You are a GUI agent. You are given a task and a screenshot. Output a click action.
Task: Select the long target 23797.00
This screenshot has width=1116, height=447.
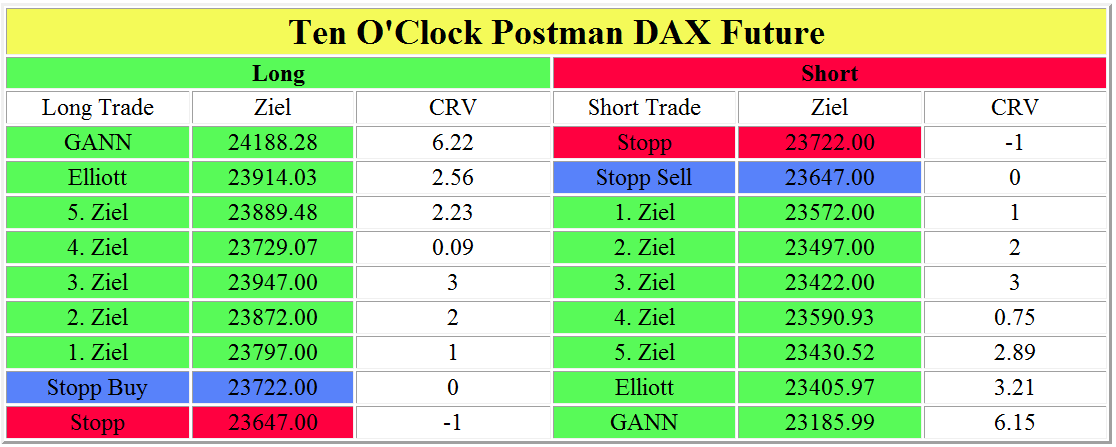[273, 353]
